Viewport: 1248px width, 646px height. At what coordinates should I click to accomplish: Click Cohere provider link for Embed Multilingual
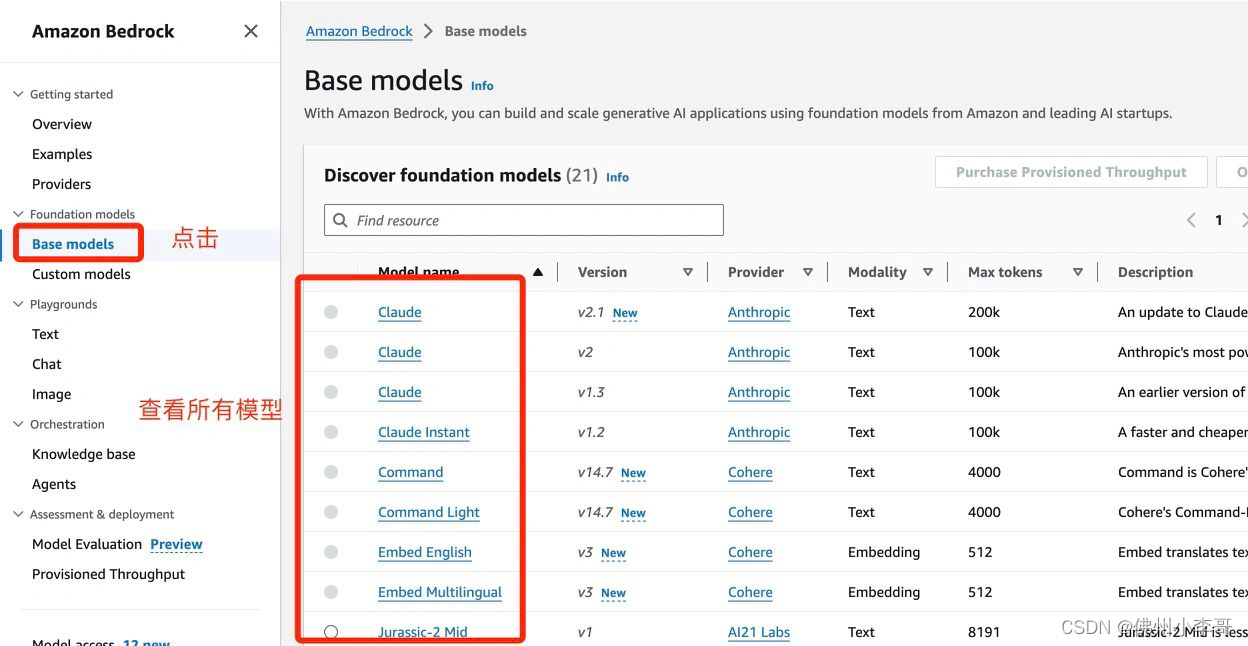point(750,592)
